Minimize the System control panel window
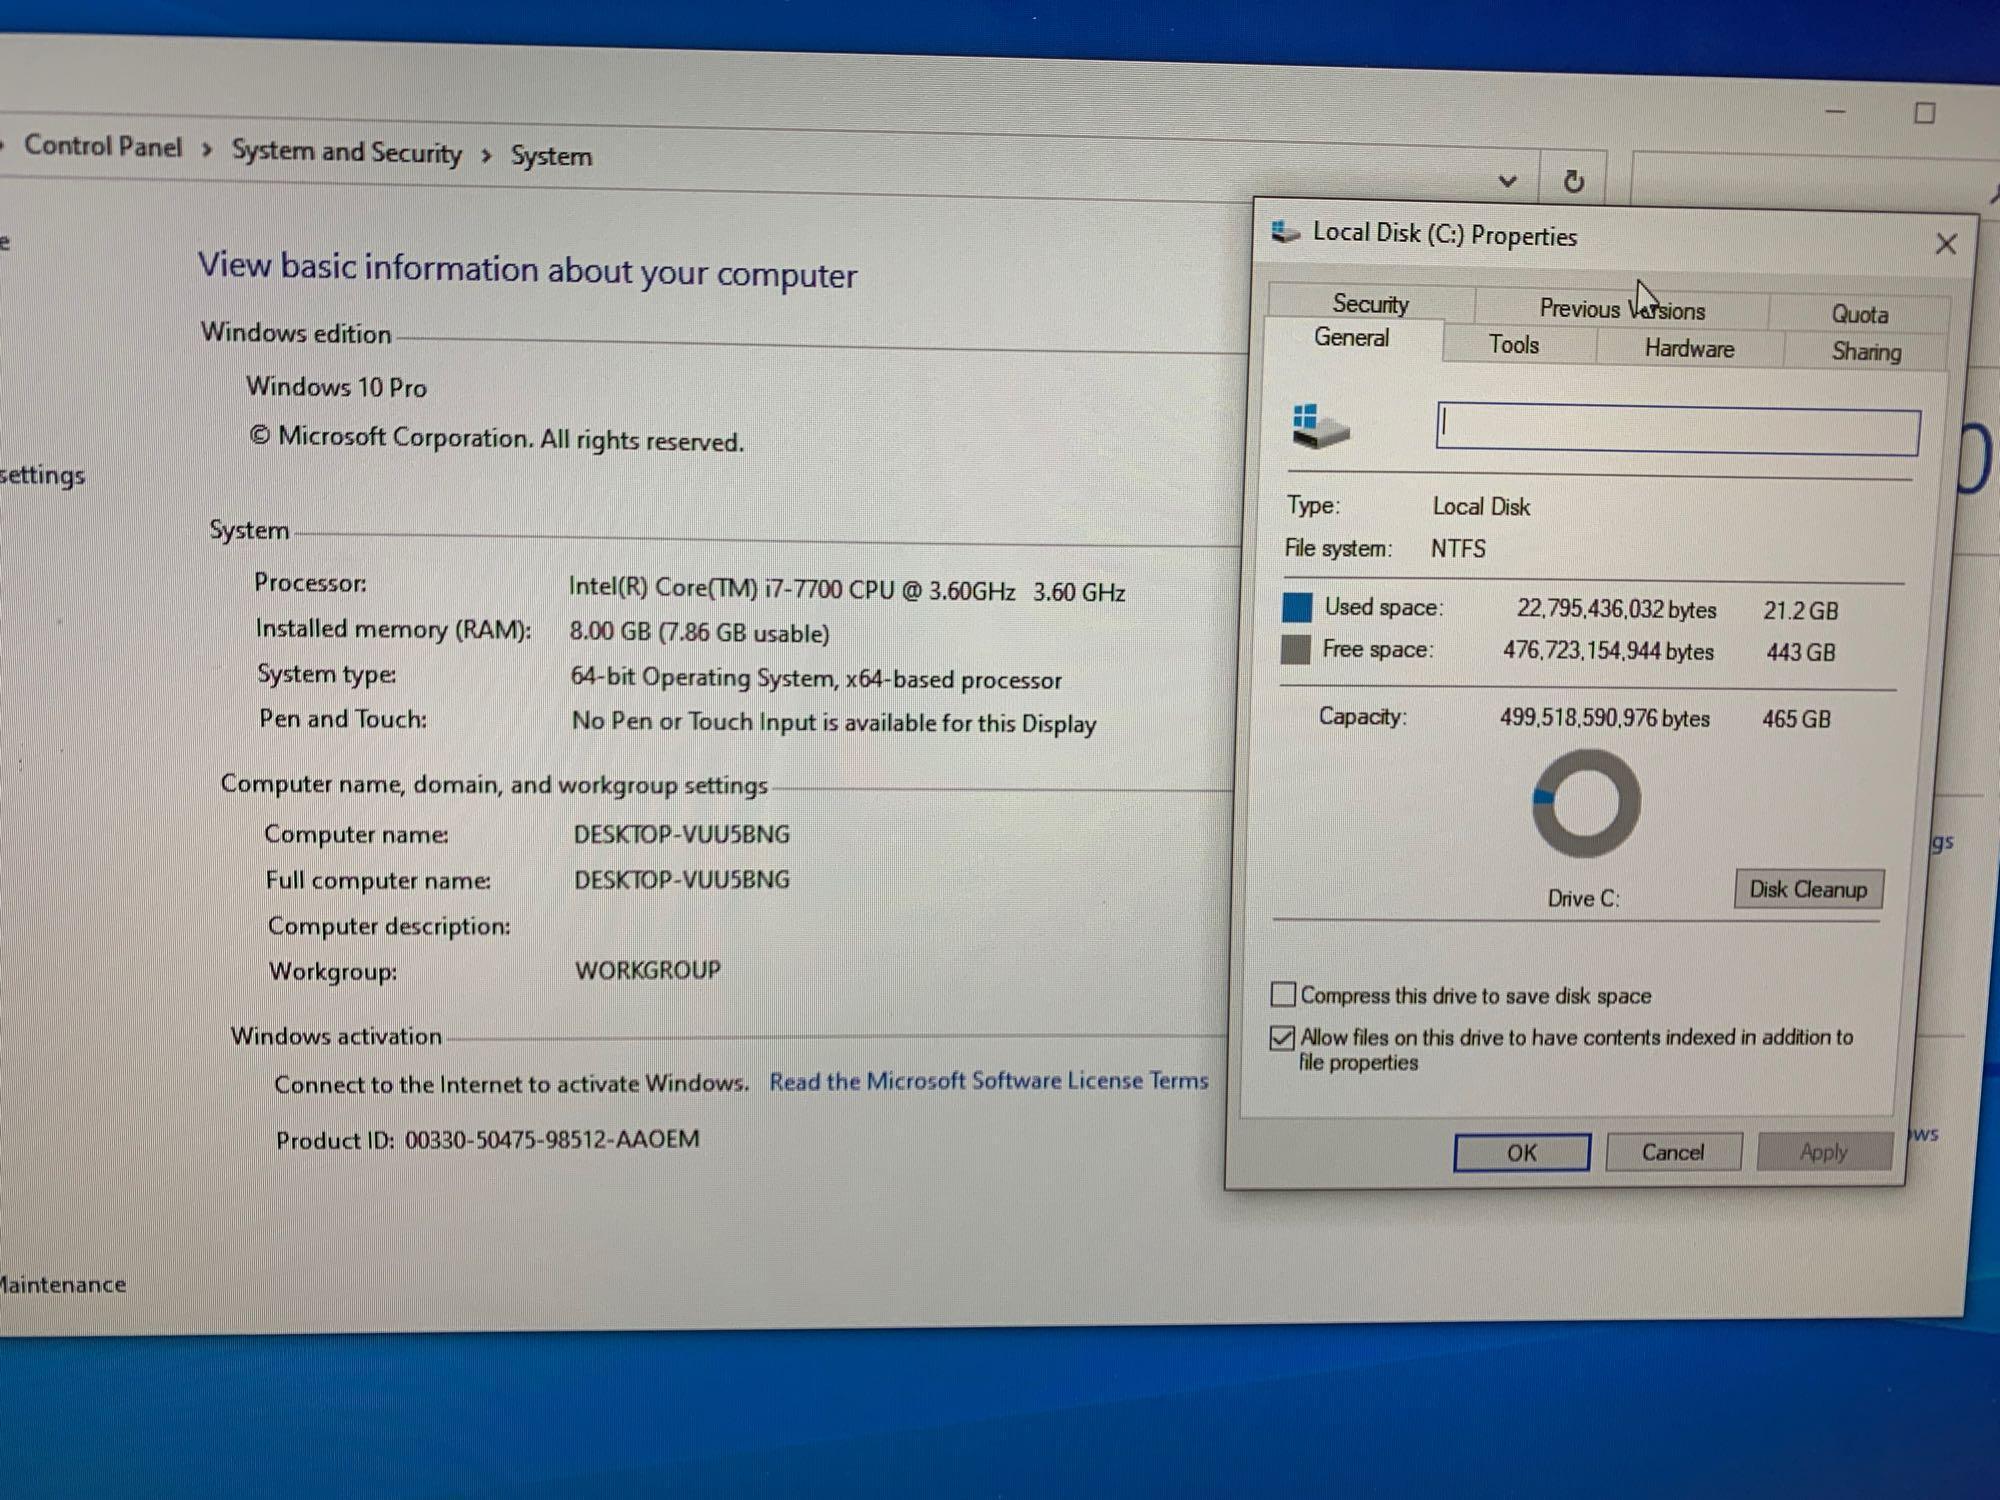Viewport: 2000px width, 1500px height. [1835, 111]
